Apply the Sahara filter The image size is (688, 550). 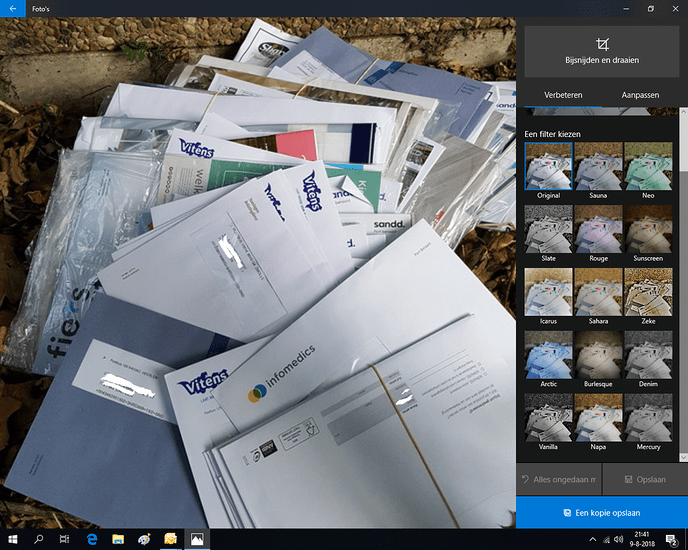(598, 292)
